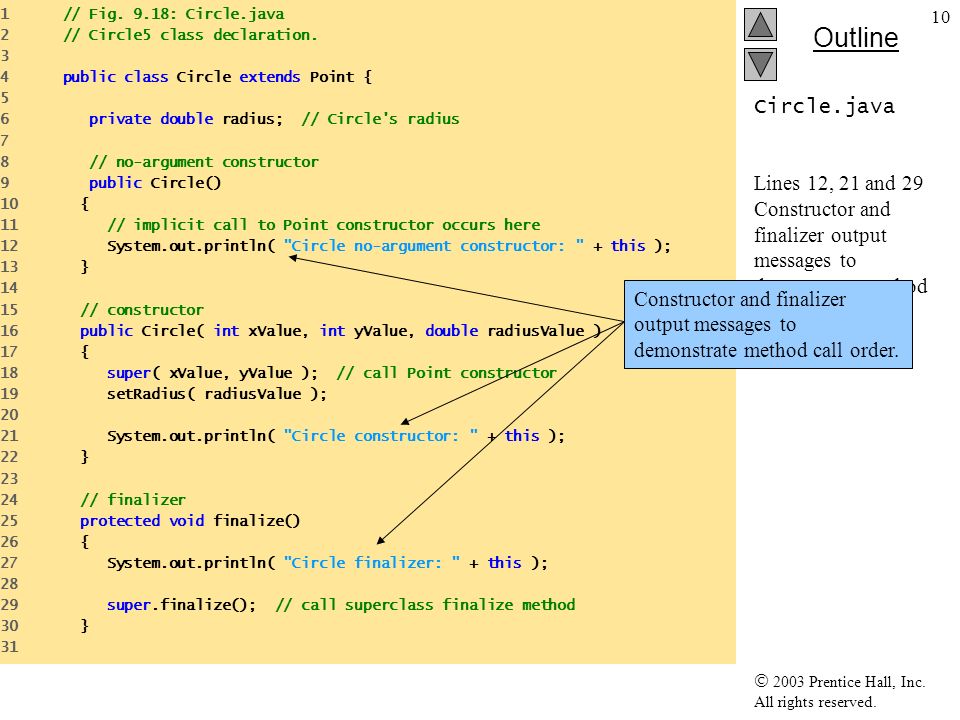Click the 'super( xValue, yValue );' statement

click(212, 373)
